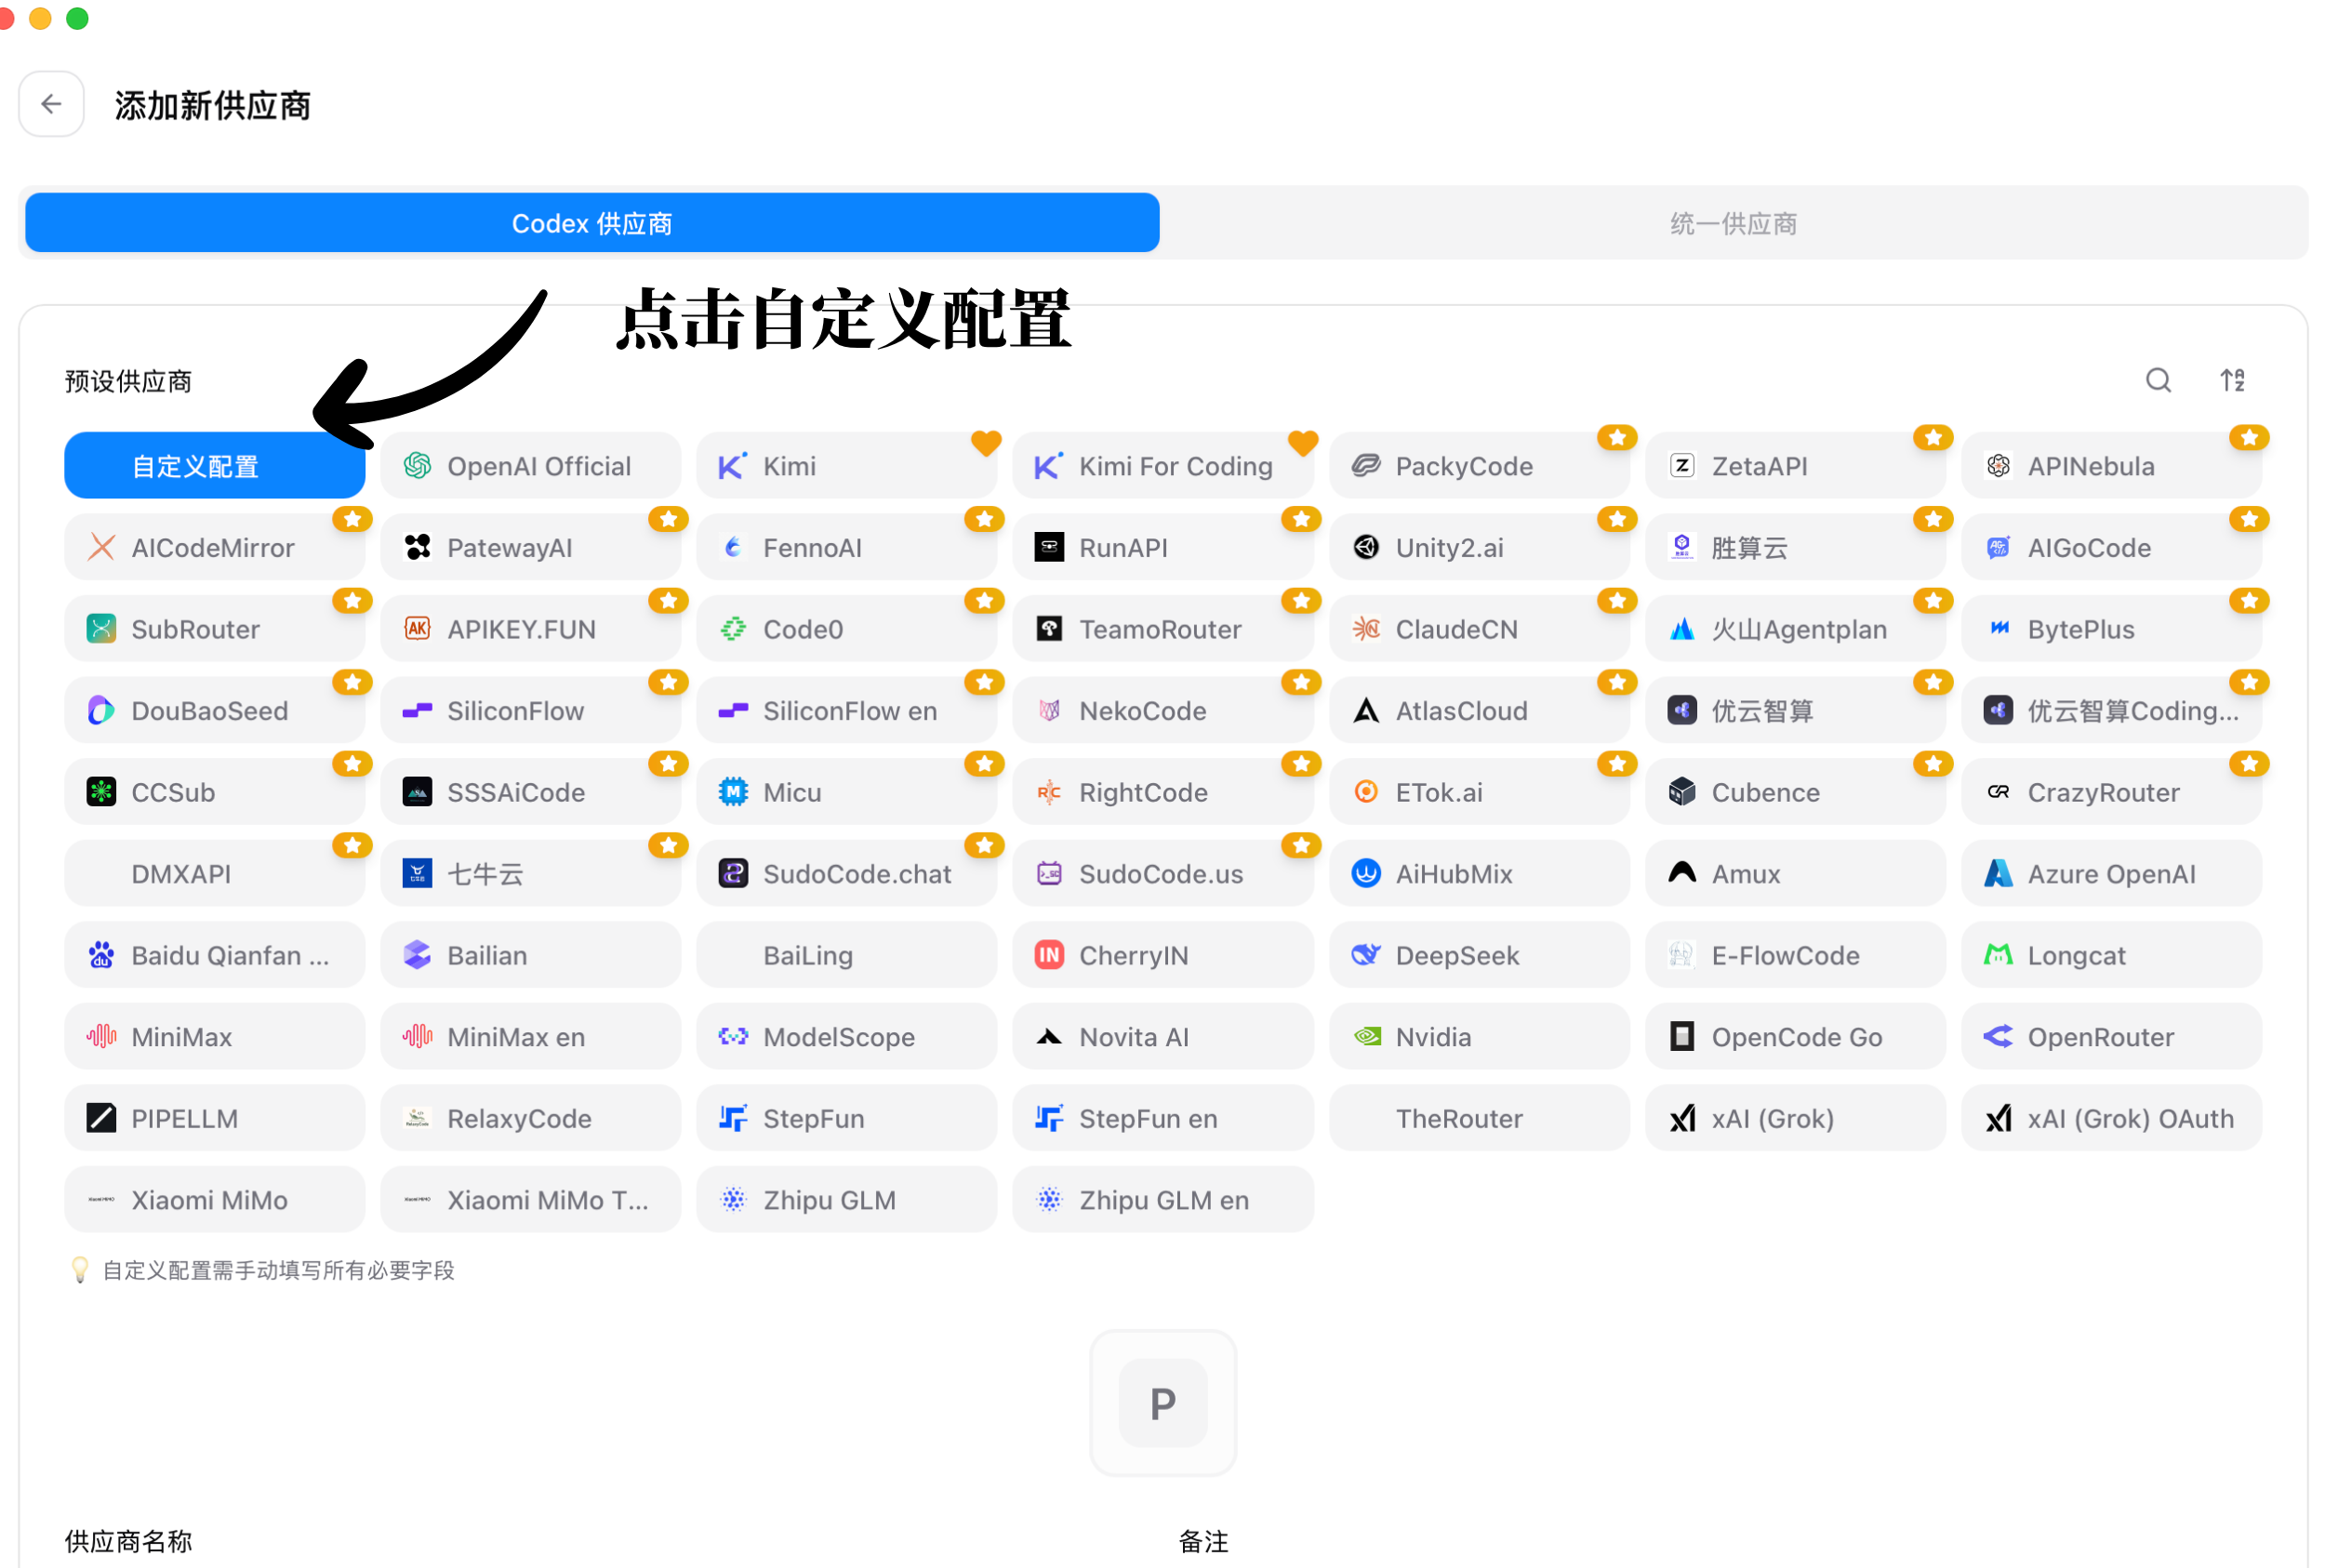2325x1568 pixels.
Task: Select the AiHubMix provider preset
Action: tap(1479, 874)
